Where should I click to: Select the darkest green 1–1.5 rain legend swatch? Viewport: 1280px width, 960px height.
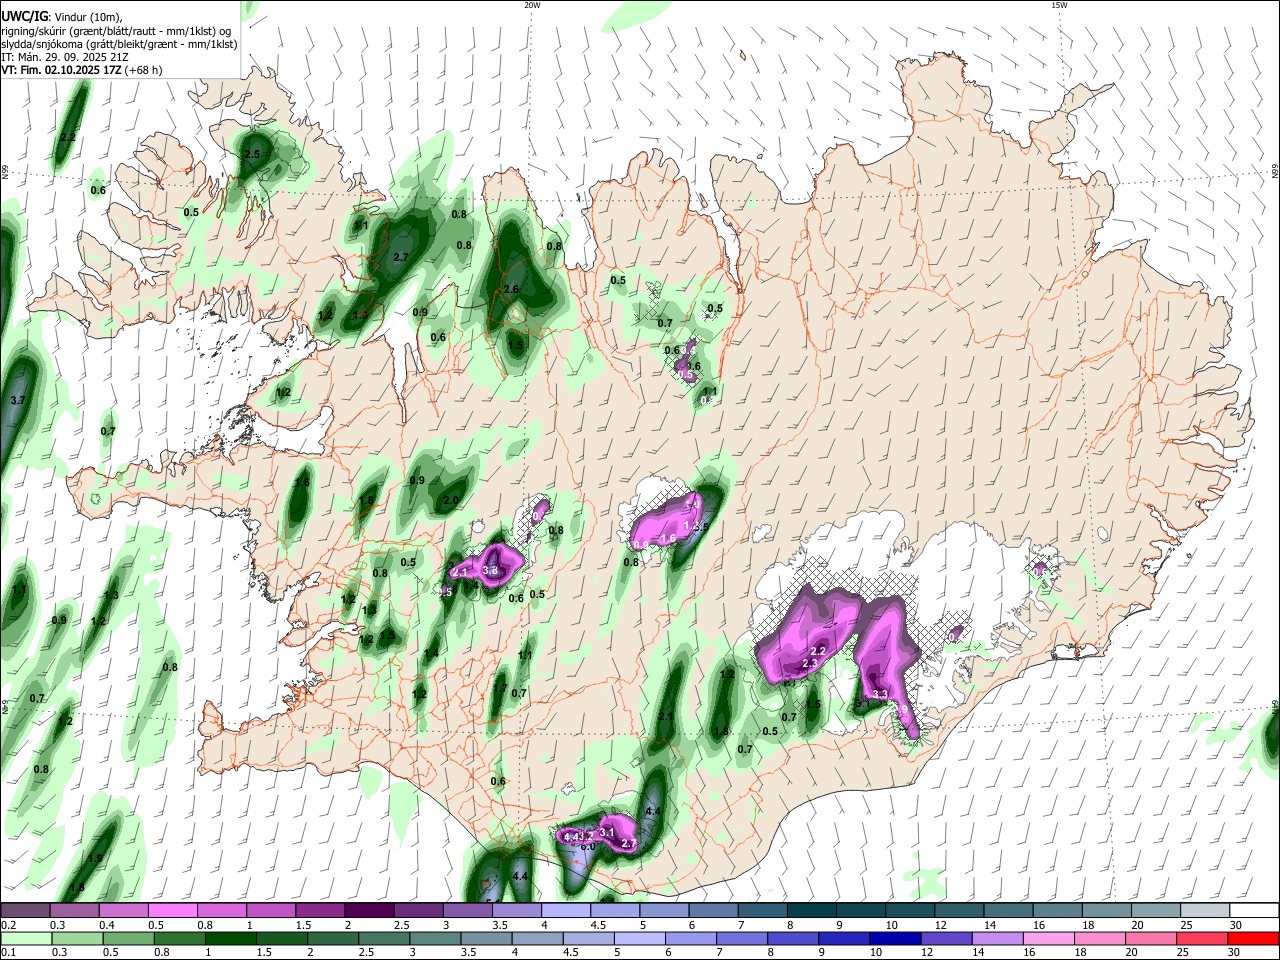[230, 939]
